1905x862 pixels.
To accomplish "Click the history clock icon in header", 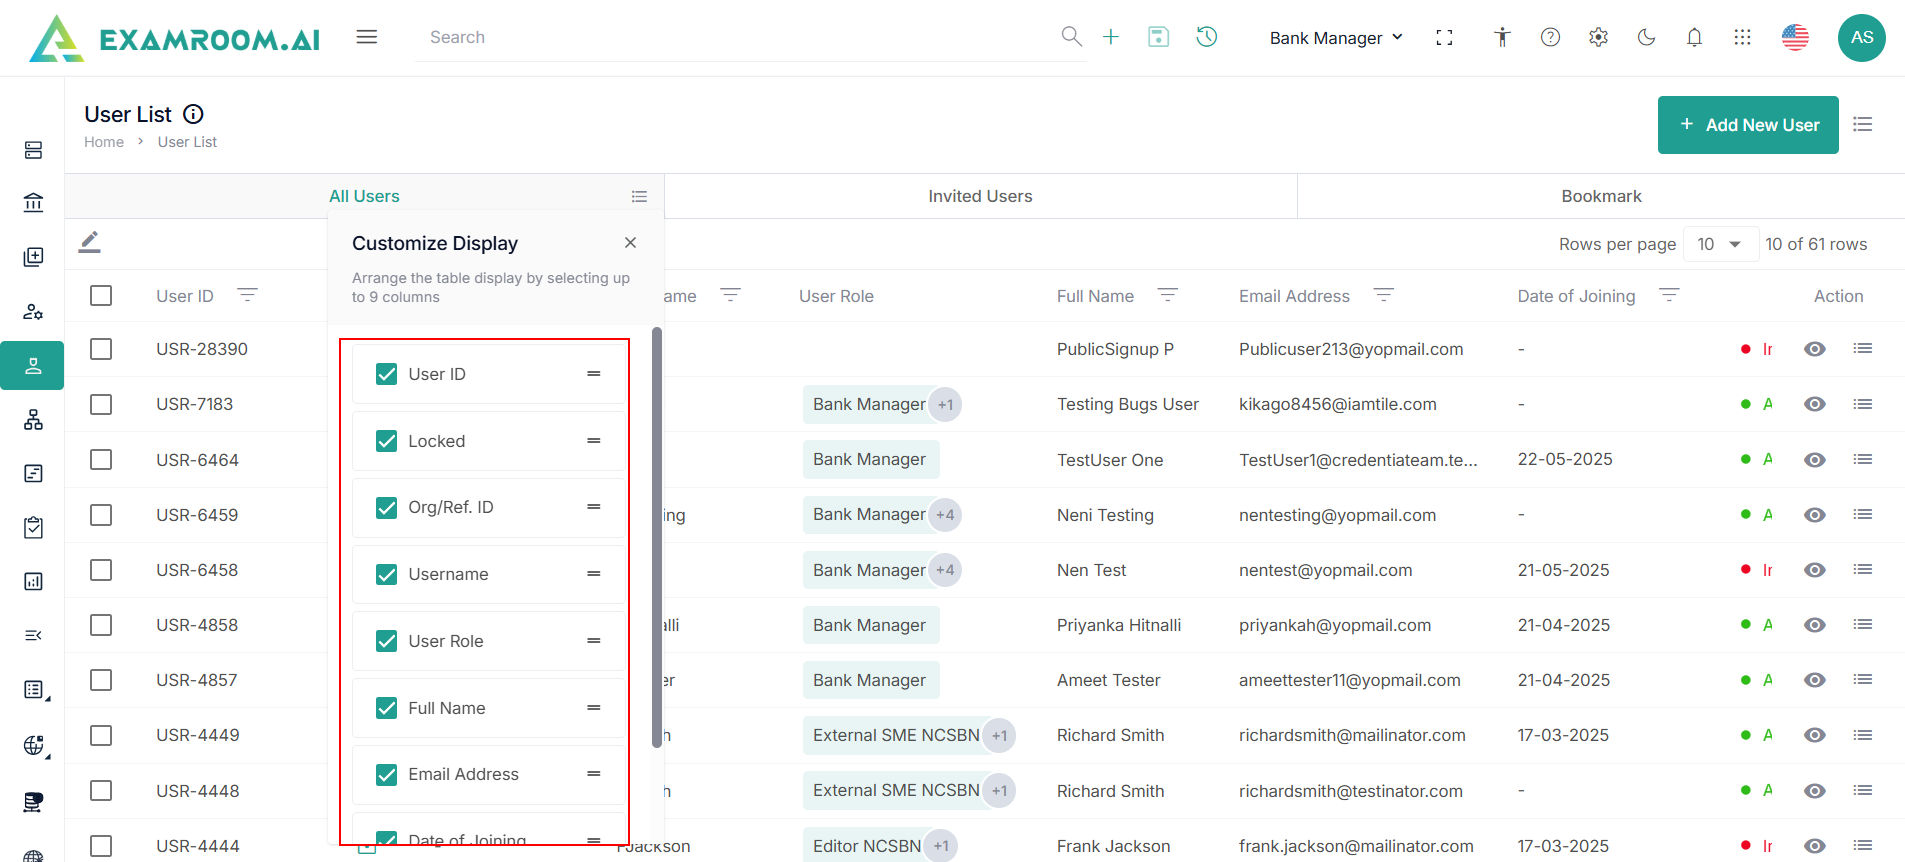I will pyautogui.click(x=1207, y=37).
